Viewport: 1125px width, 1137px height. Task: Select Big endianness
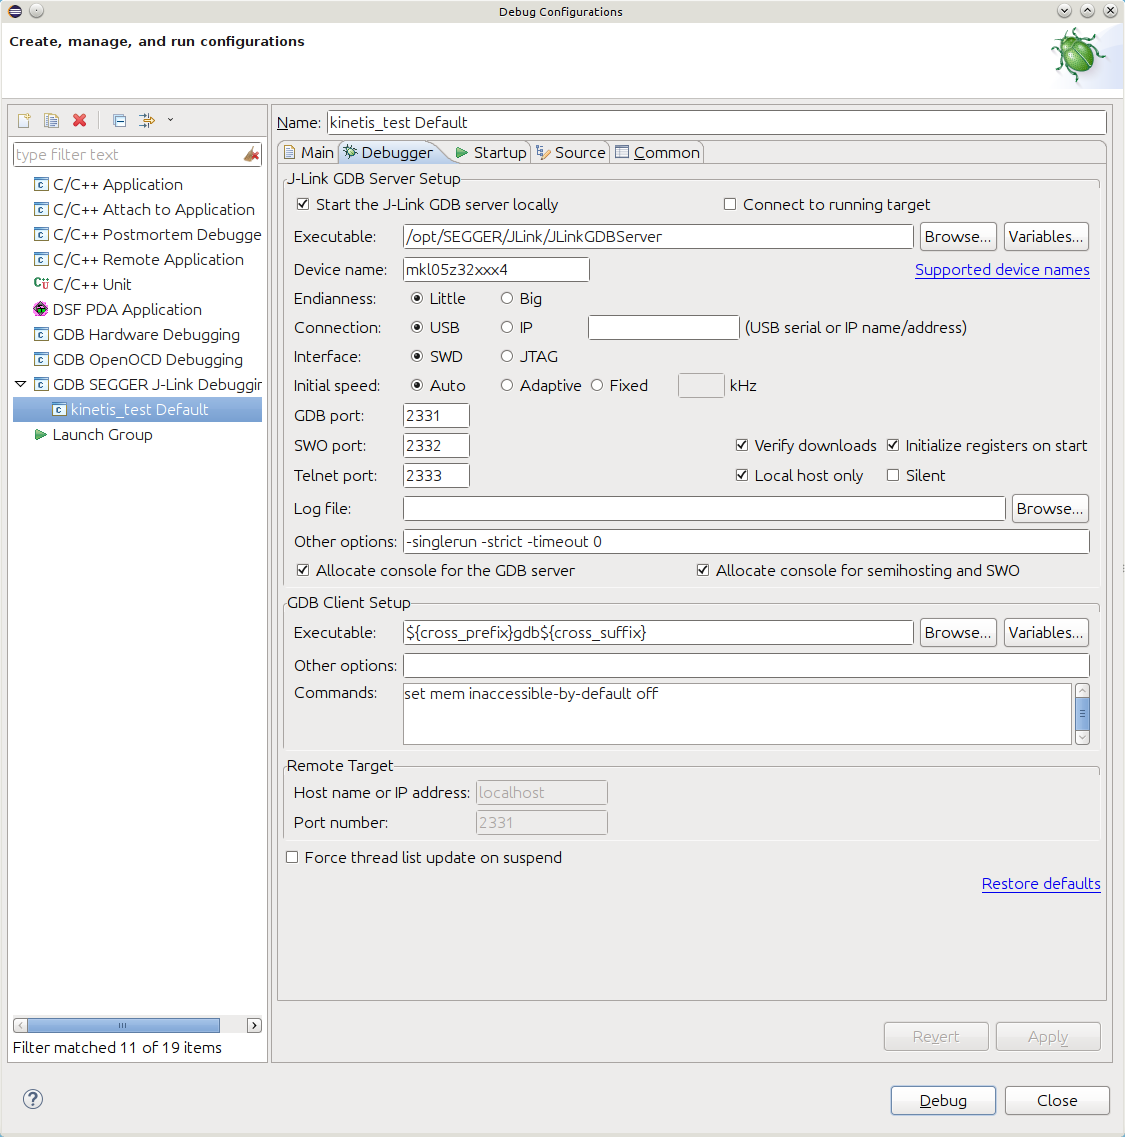506,298
